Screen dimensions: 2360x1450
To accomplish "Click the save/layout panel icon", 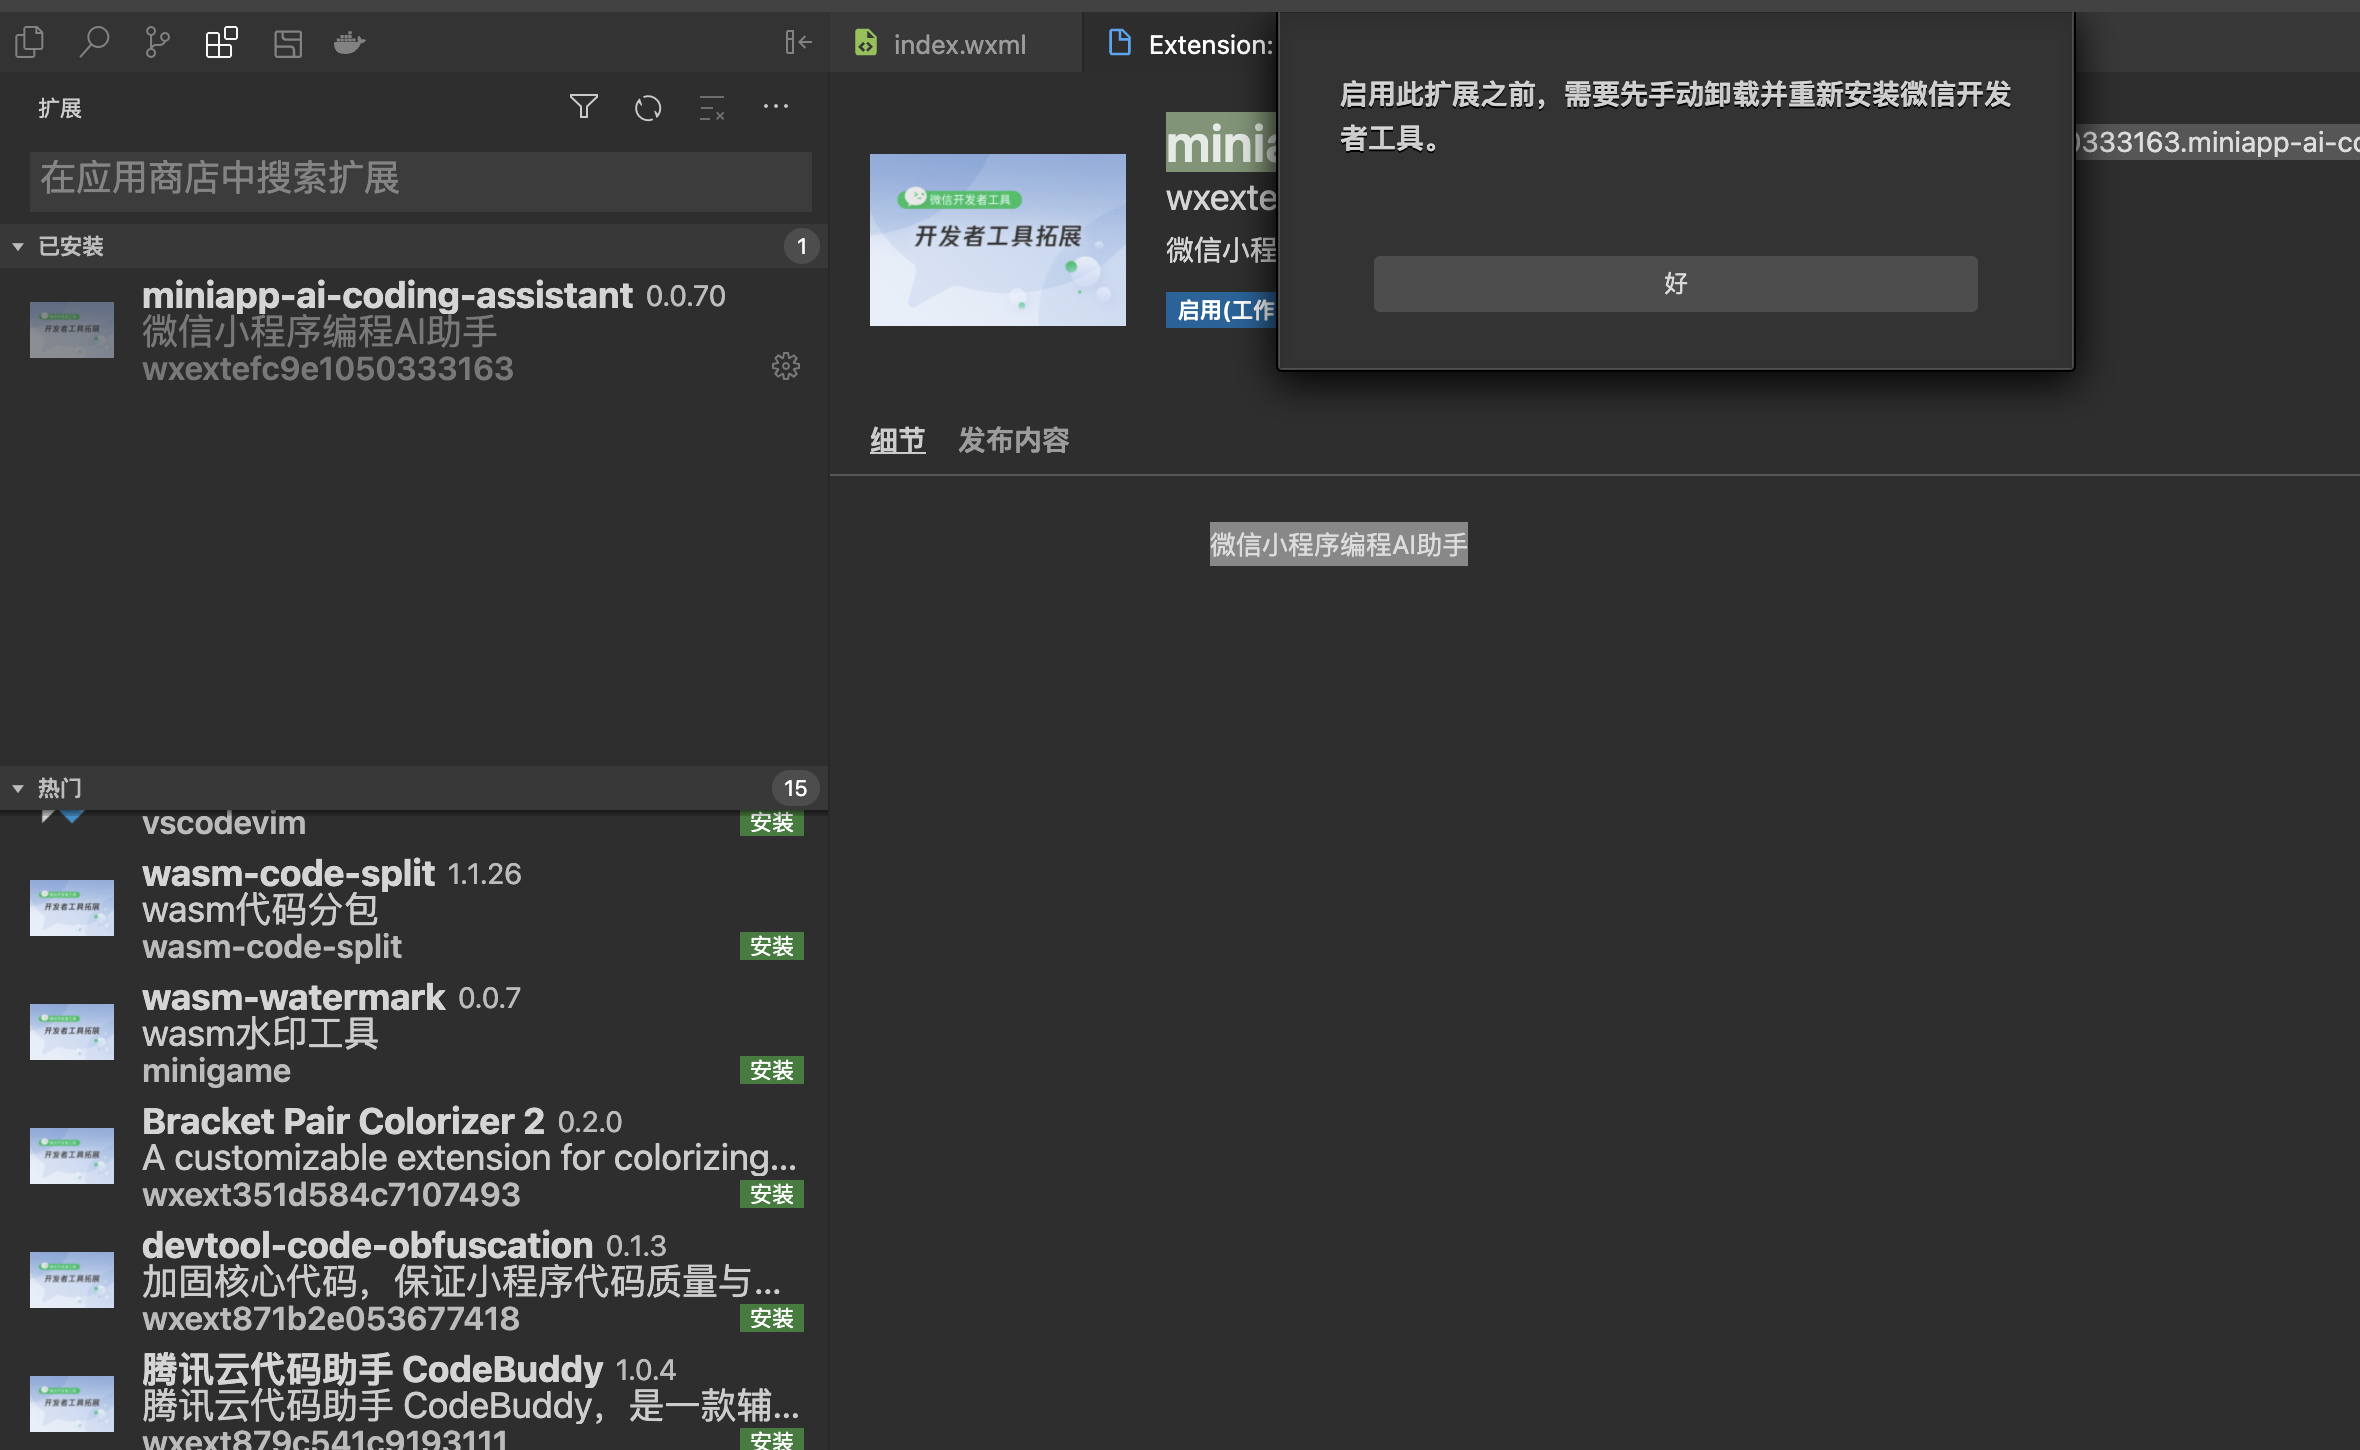I will coord(288,43).
